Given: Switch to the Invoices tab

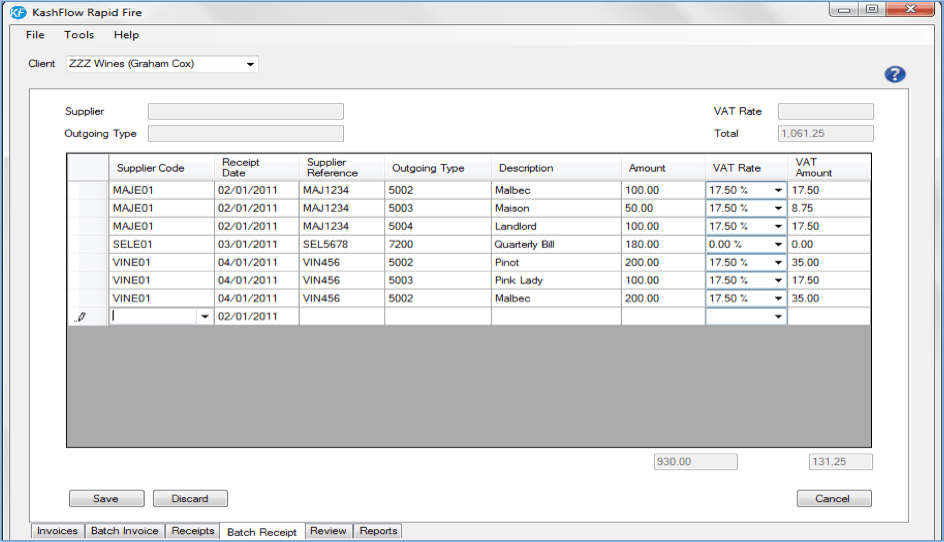Looking at the screenshot, I should [57, 531].
